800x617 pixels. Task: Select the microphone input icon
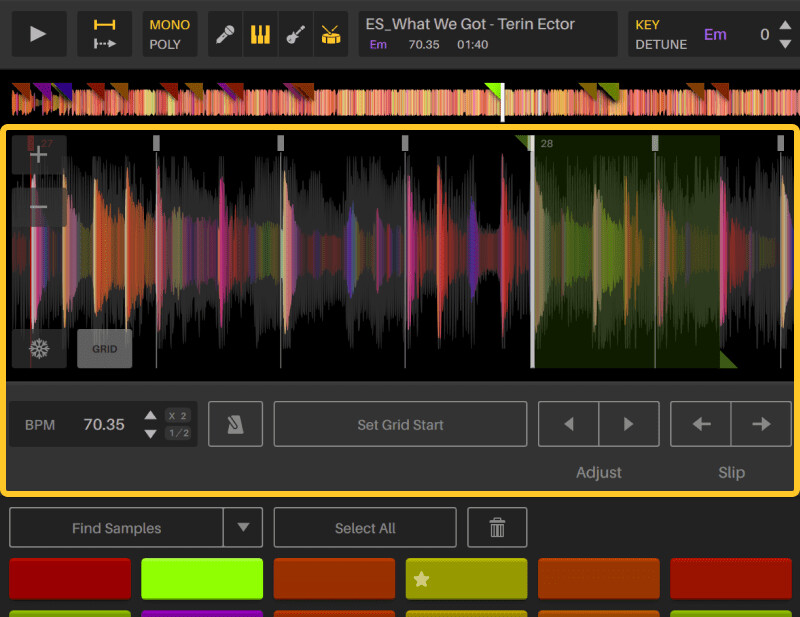[224, 33]
